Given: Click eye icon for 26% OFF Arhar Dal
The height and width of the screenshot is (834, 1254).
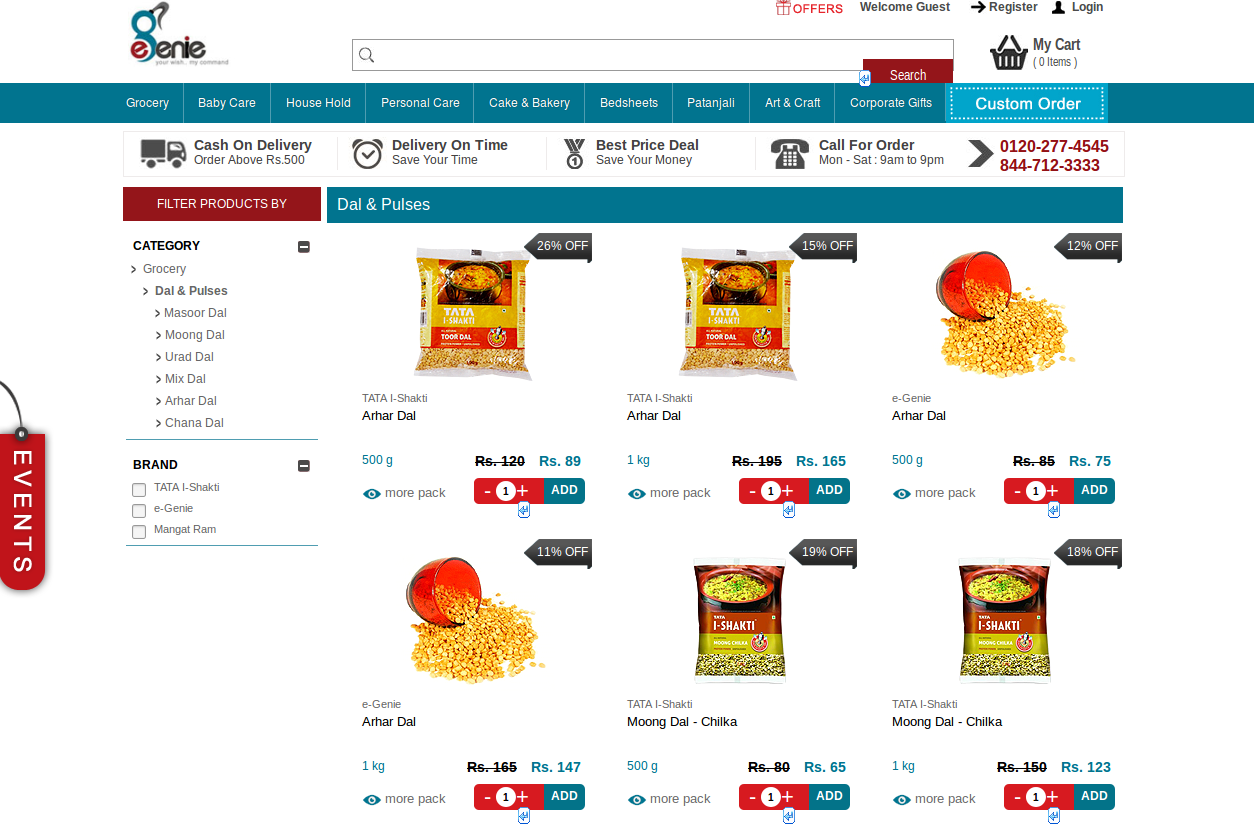Looking at the screenshot, I should pyautogui.click(x=372, y=493).
